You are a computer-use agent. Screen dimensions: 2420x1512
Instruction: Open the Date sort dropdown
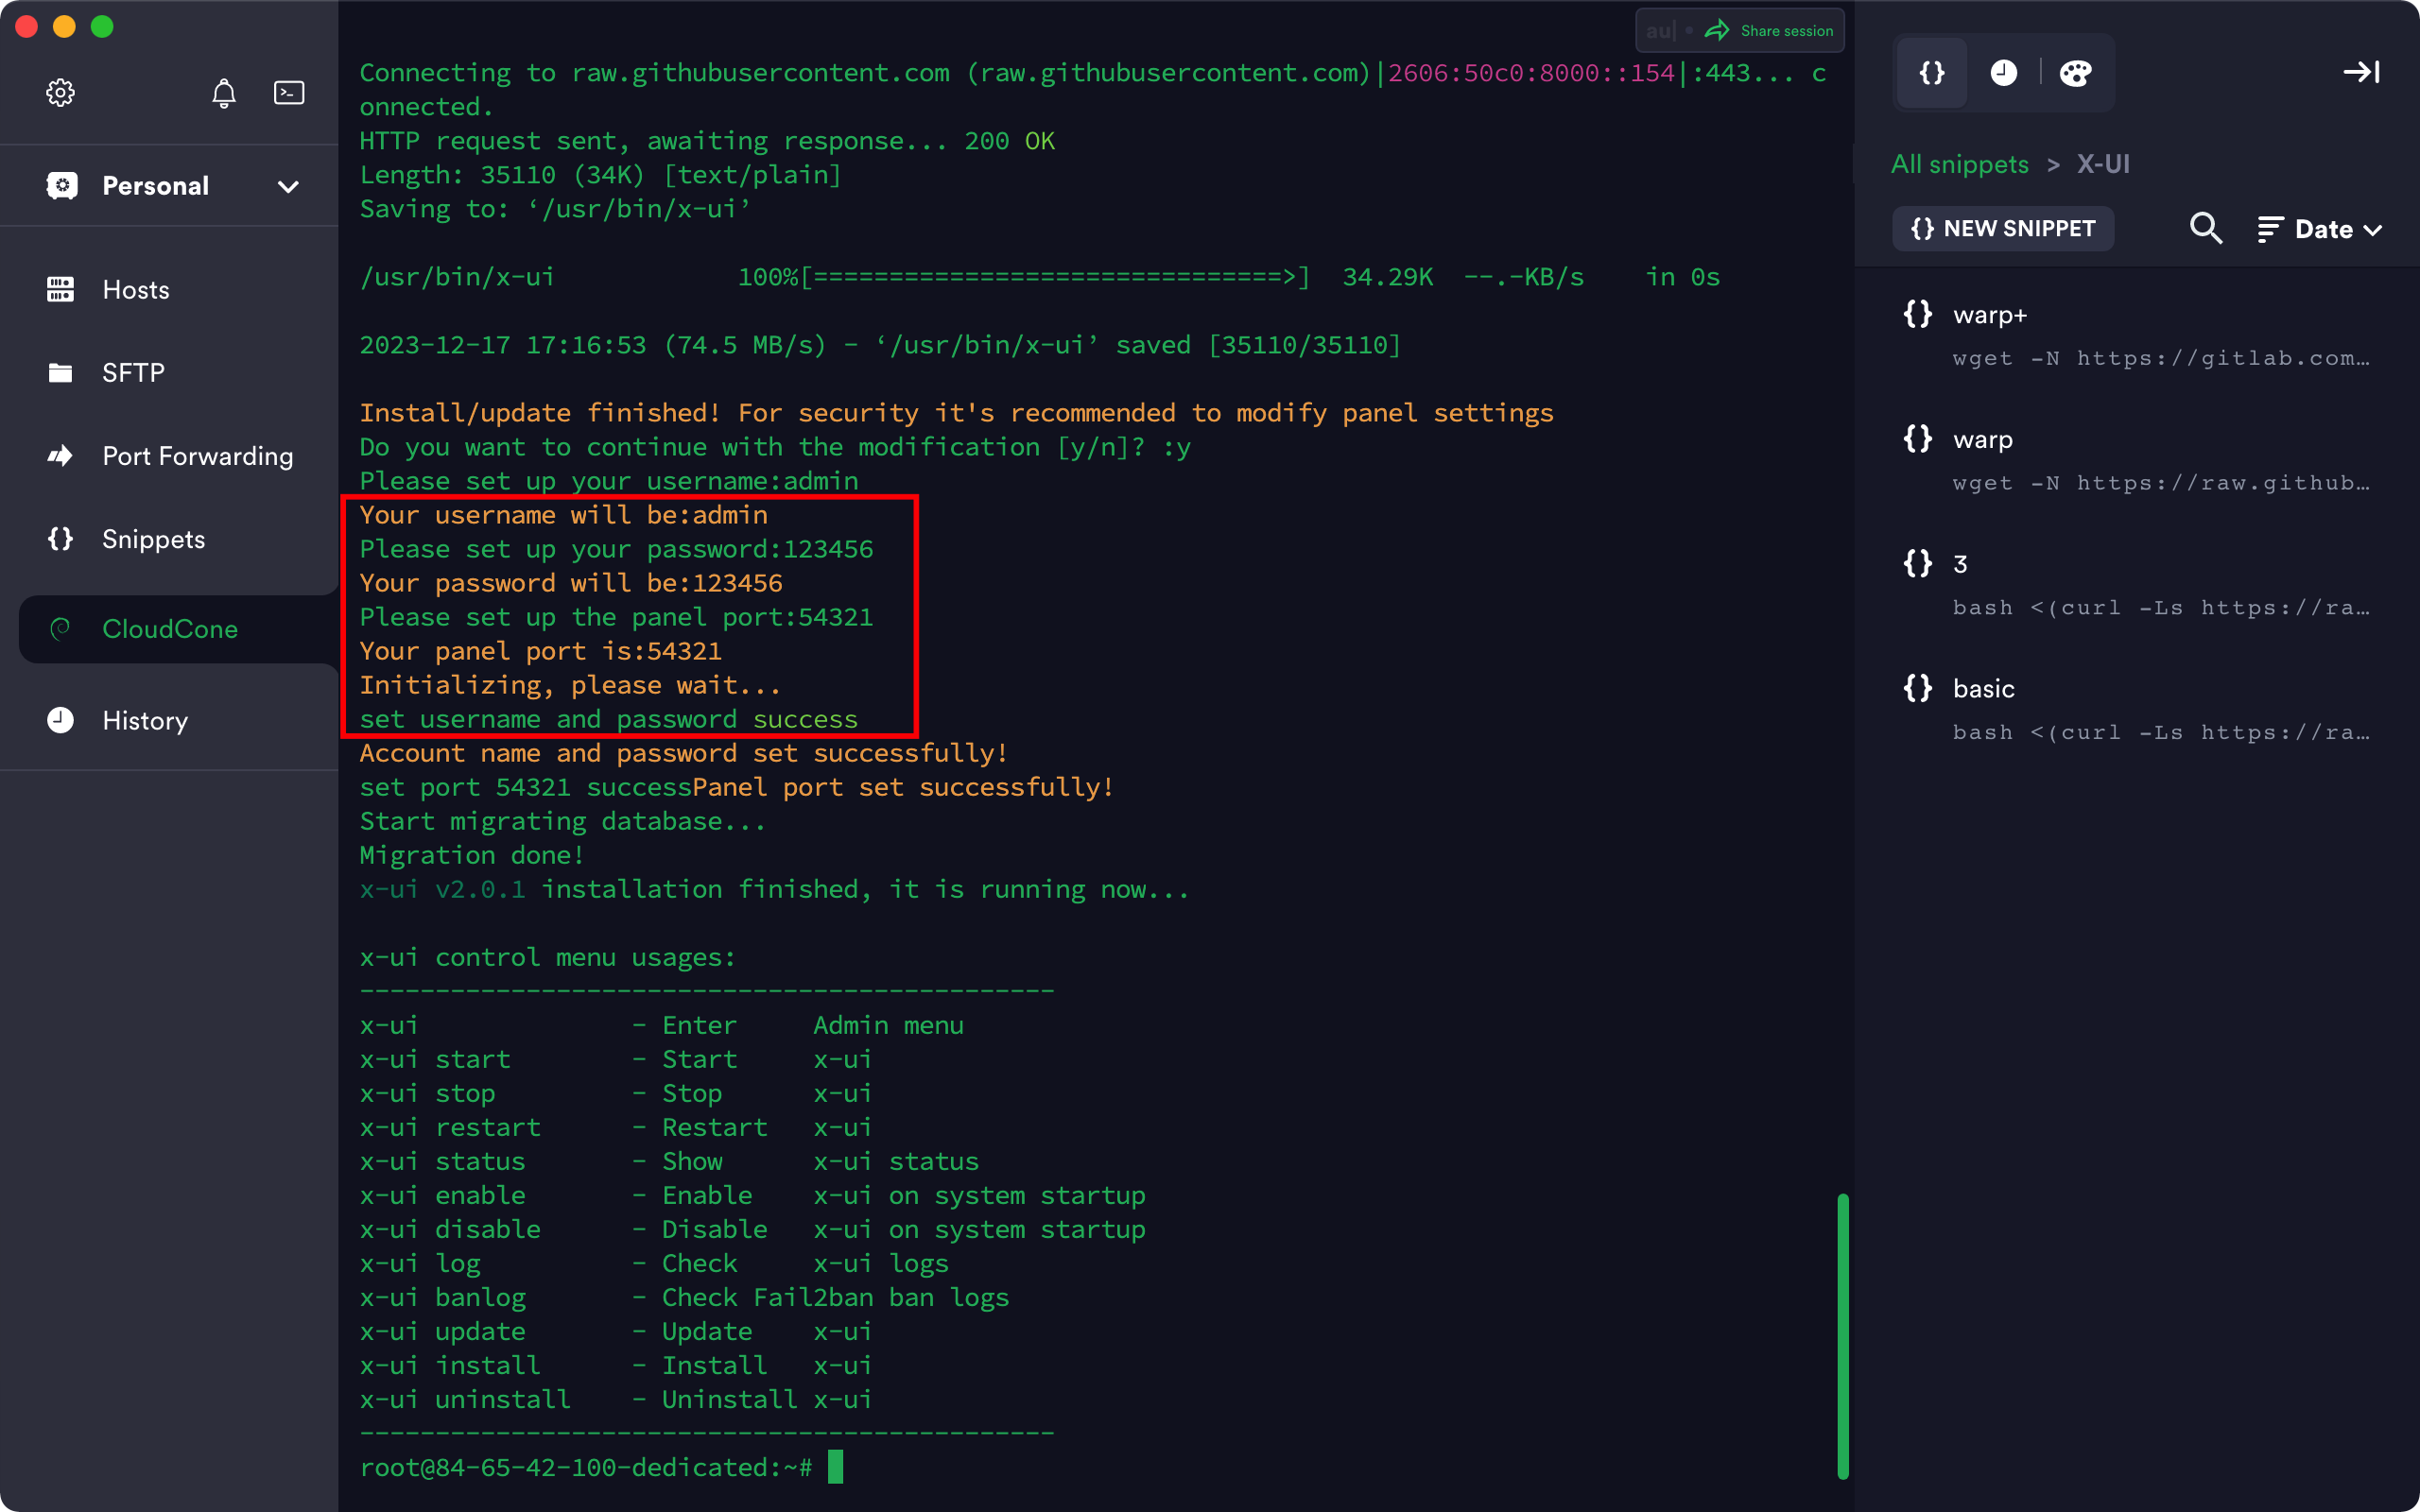tap(2320, 230)
